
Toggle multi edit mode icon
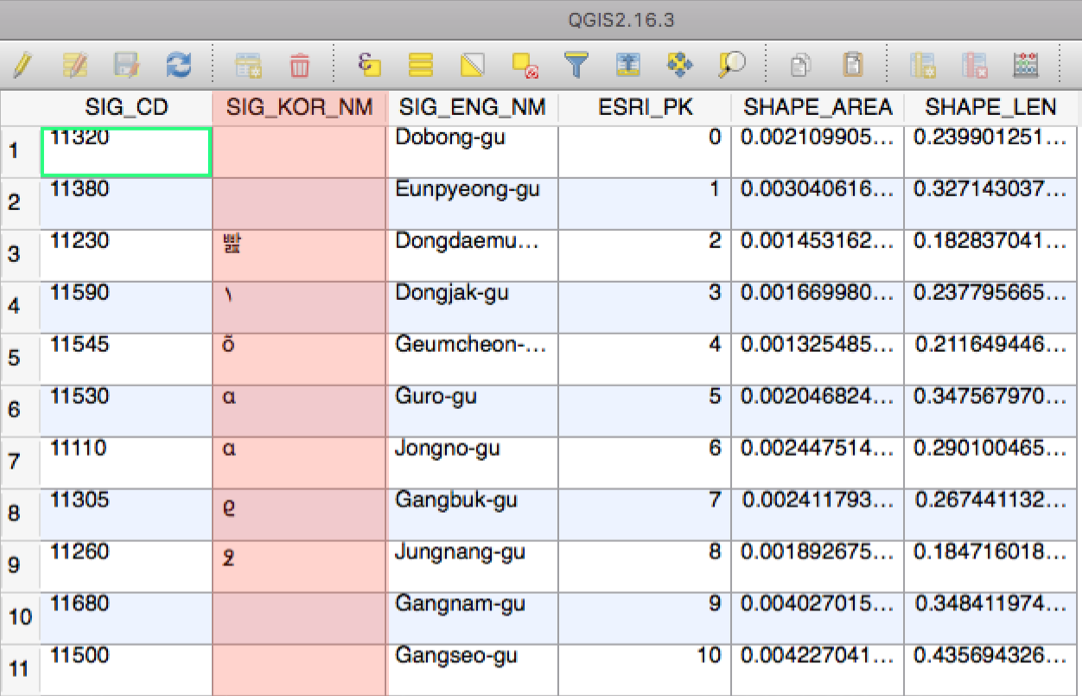click(x=75, y=66)
